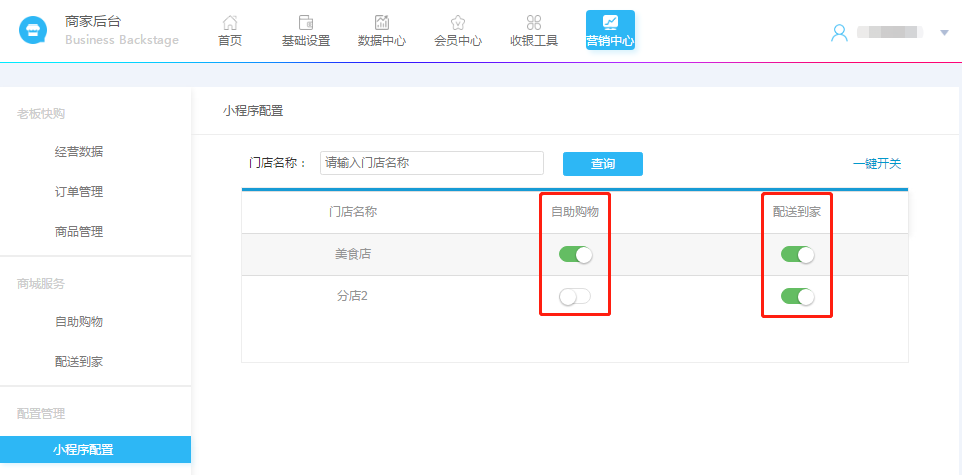Open 商品管理 sidebar item
The height and width of the screenshot is (475, 962).
point(79,232)
